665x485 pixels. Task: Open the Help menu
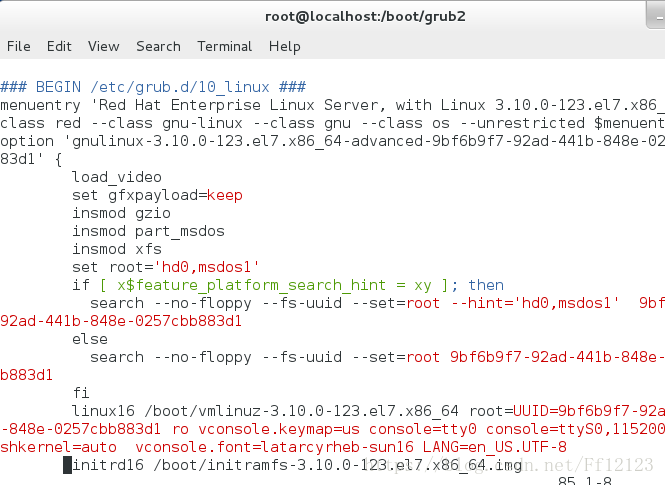[x=285, y=46]
